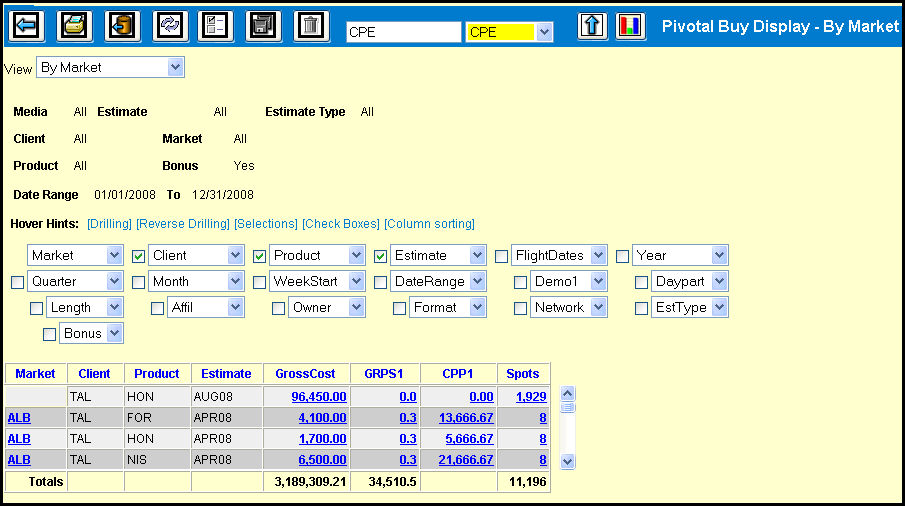Click the 13,666.67 CPP1 link
The width and height of the screenshot is (905, 506).
[466, 418]
